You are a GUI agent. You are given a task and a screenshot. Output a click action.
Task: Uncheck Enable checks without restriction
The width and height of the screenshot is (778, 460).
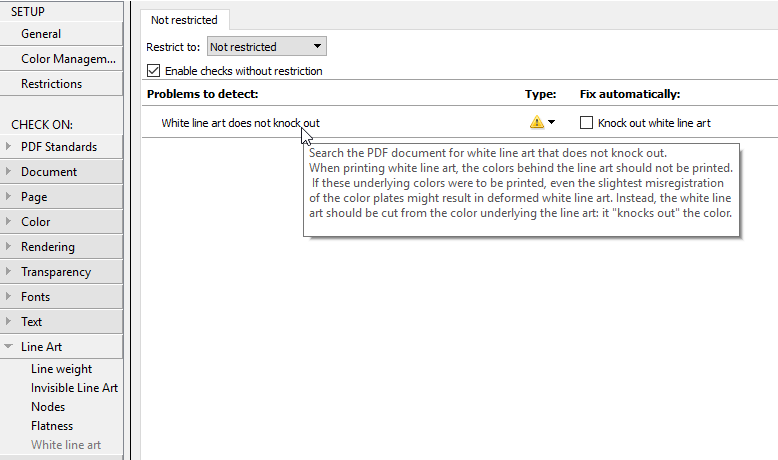[x=154, y=71]
